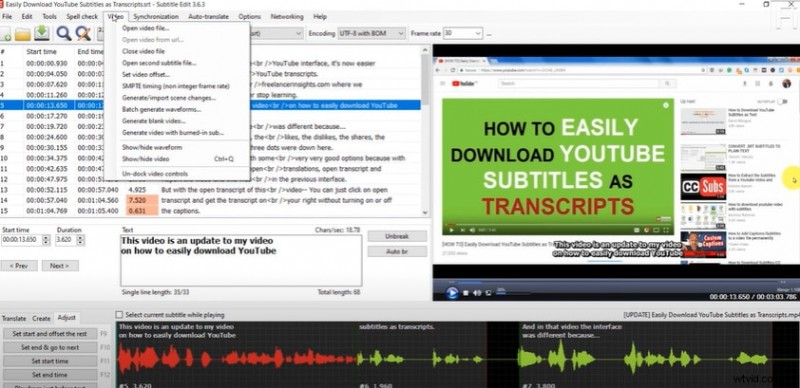Click the Save (download arrow) toolbar icon

coord(42,33)
